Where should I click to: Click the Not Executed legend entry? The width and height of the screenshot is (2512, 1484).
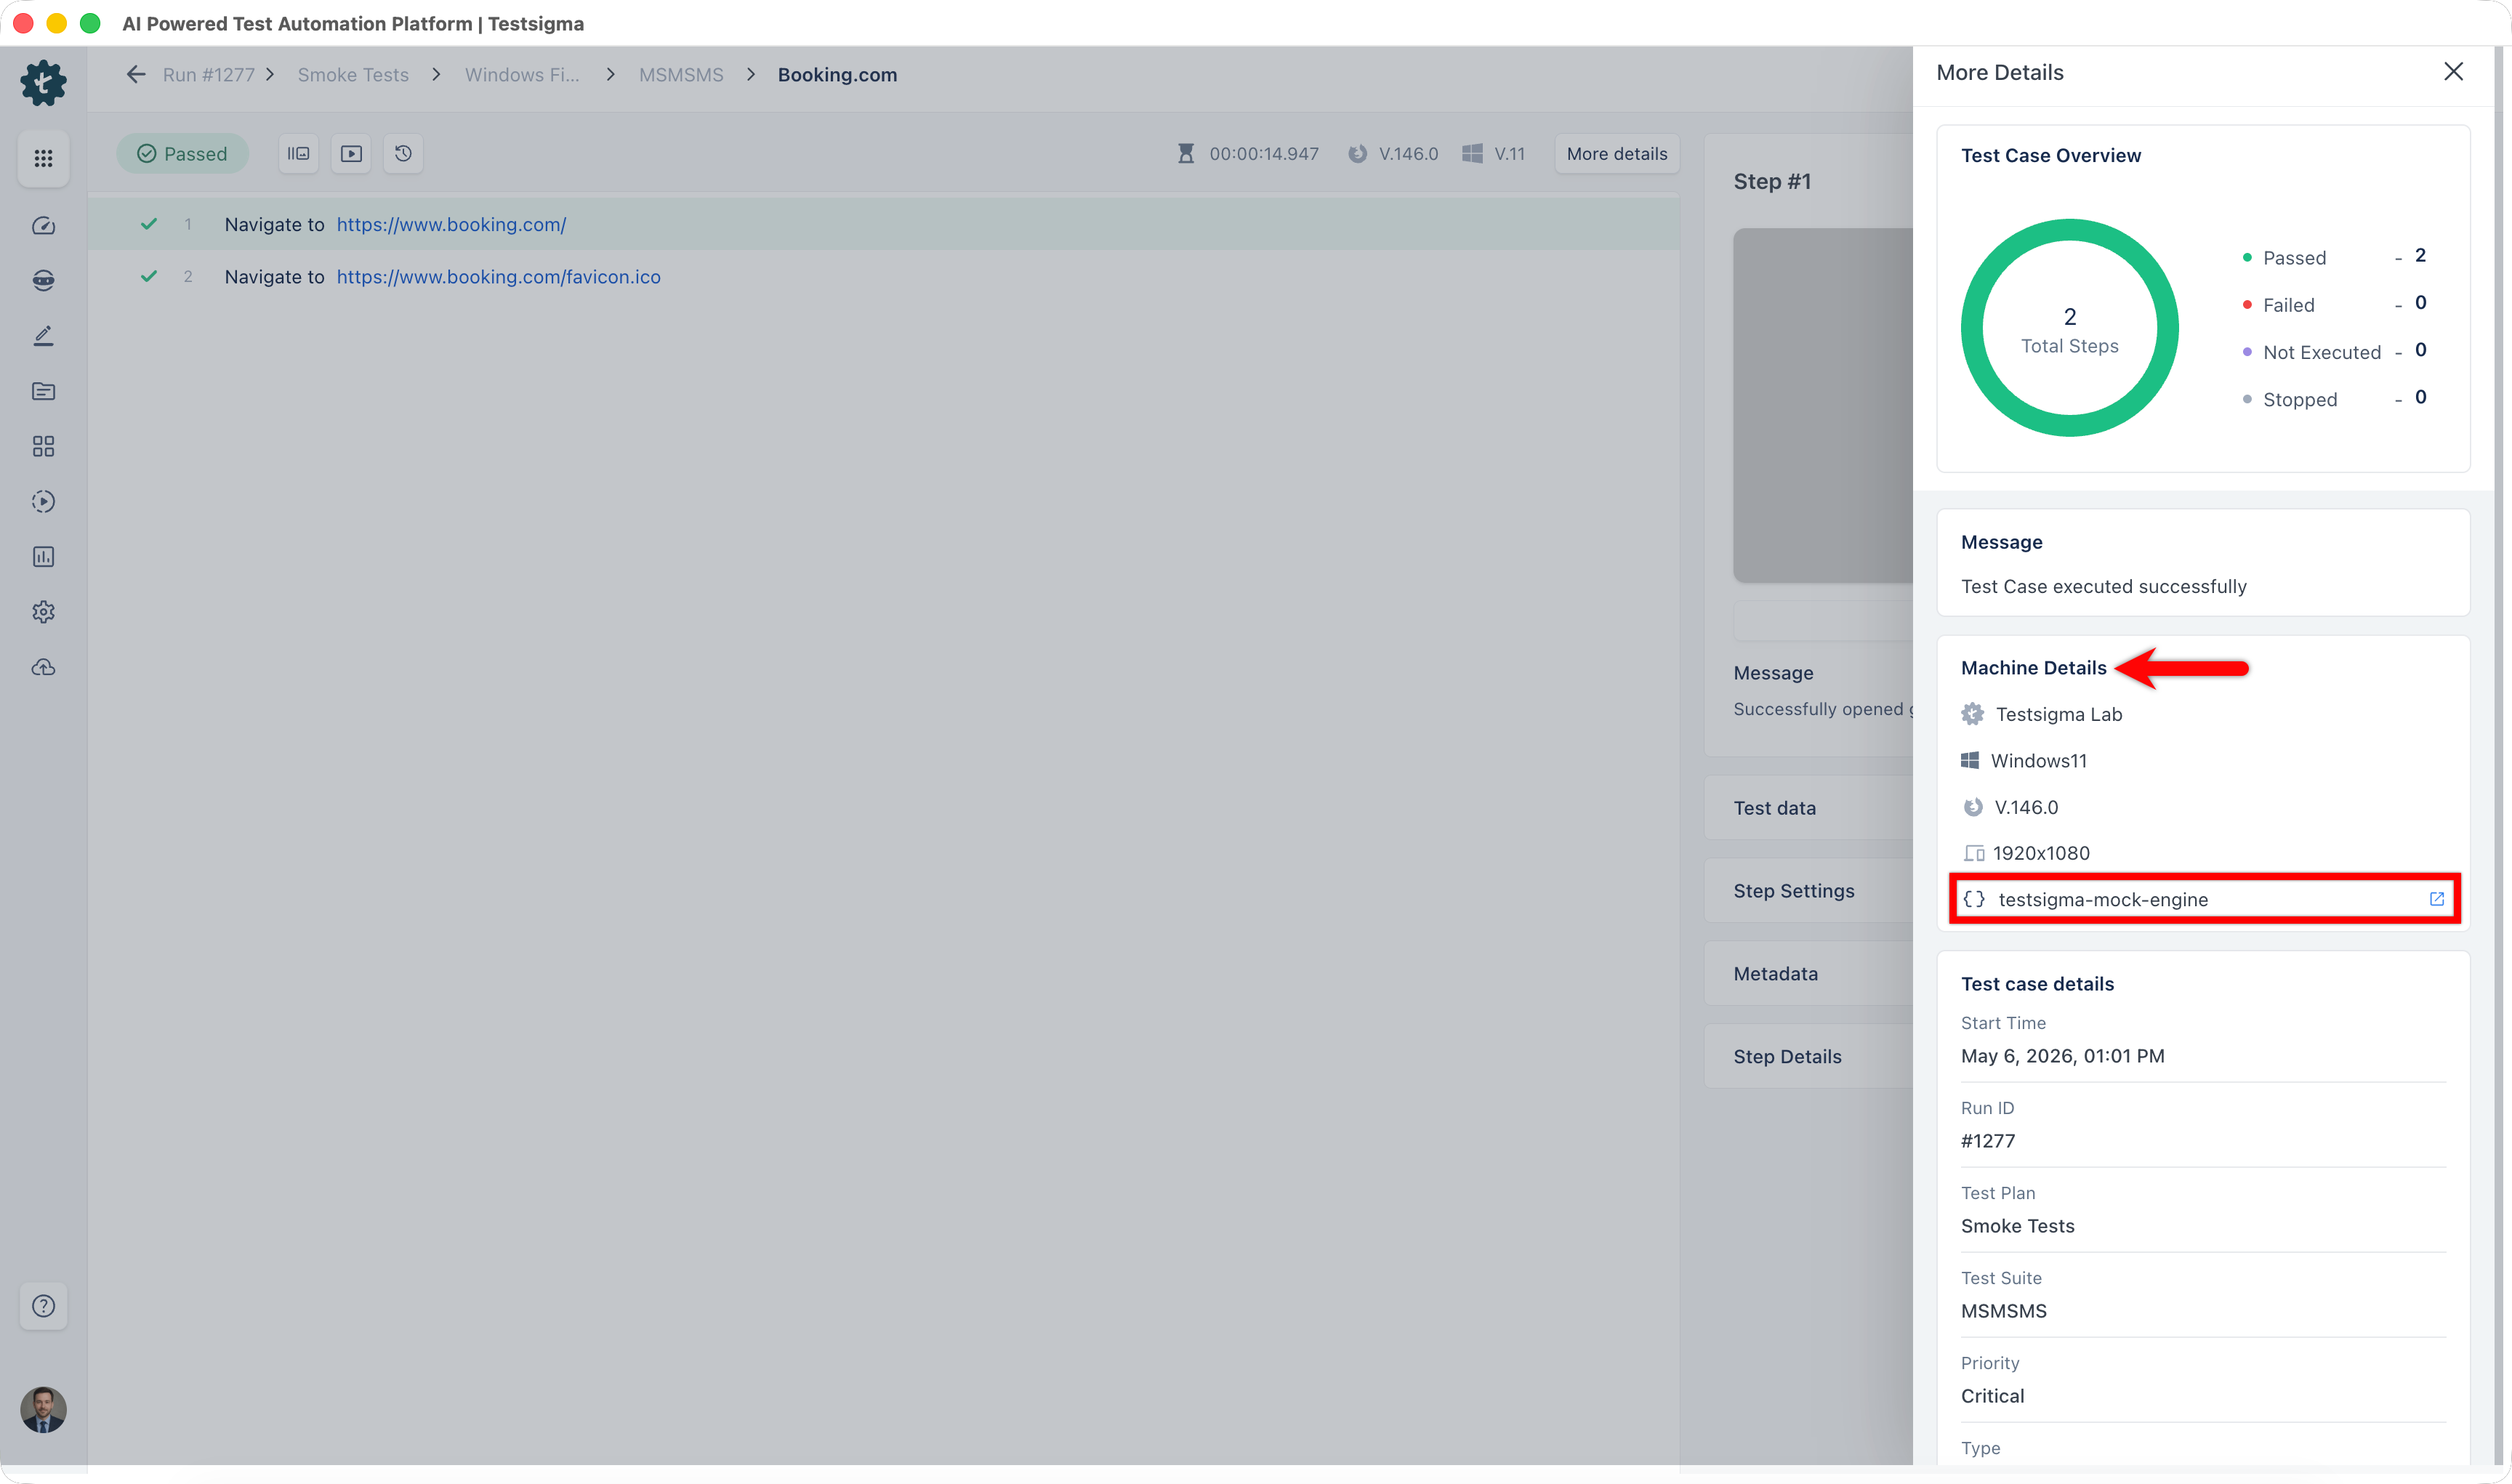pos(2334,351)
